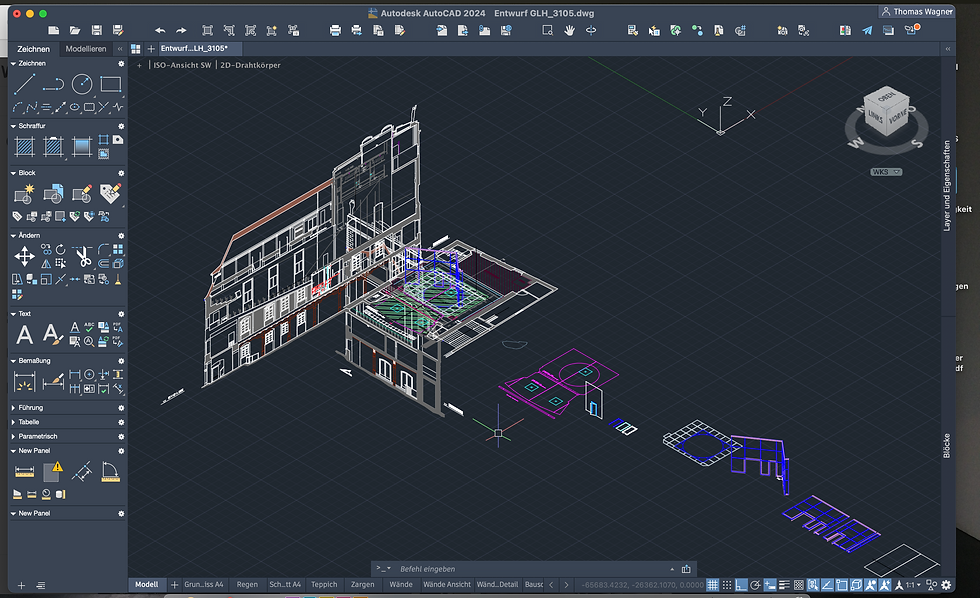Expand the Tabelle panel section
Viewport: 980px width, 598px height.
[x=13, y=422]
